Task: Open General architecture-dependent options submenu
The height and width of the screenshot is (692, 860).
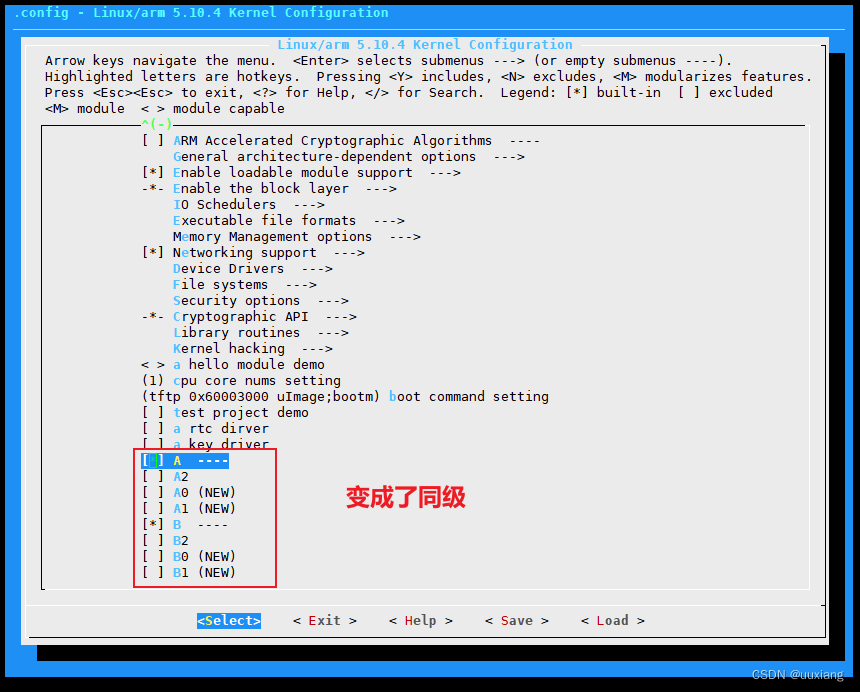Action: [349, 157]
